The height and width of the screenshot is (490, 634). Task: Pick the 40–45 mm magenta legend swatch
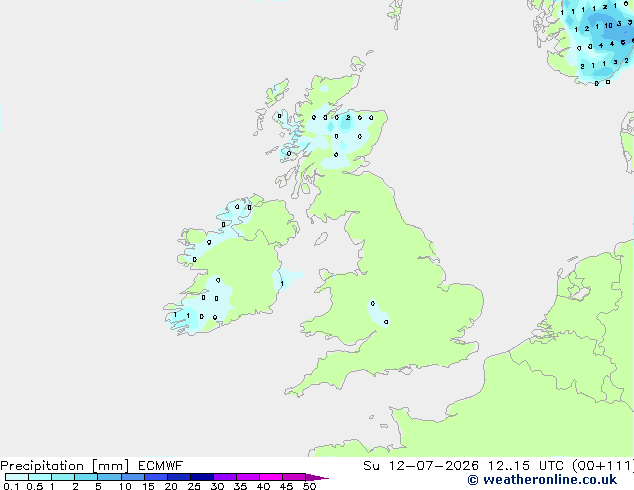(271, 477)
